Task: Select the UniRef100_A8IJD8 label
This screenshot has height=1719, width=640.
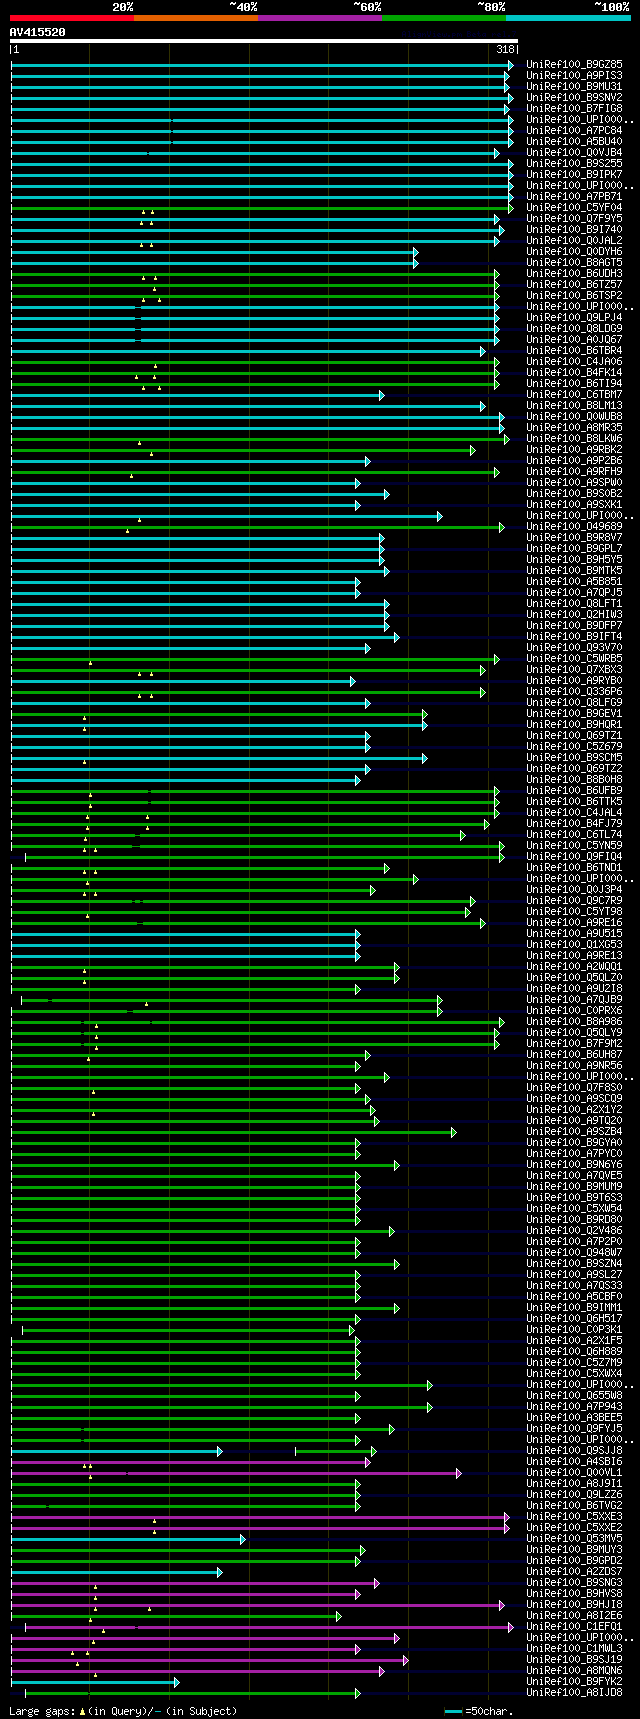Action: 574,1692
